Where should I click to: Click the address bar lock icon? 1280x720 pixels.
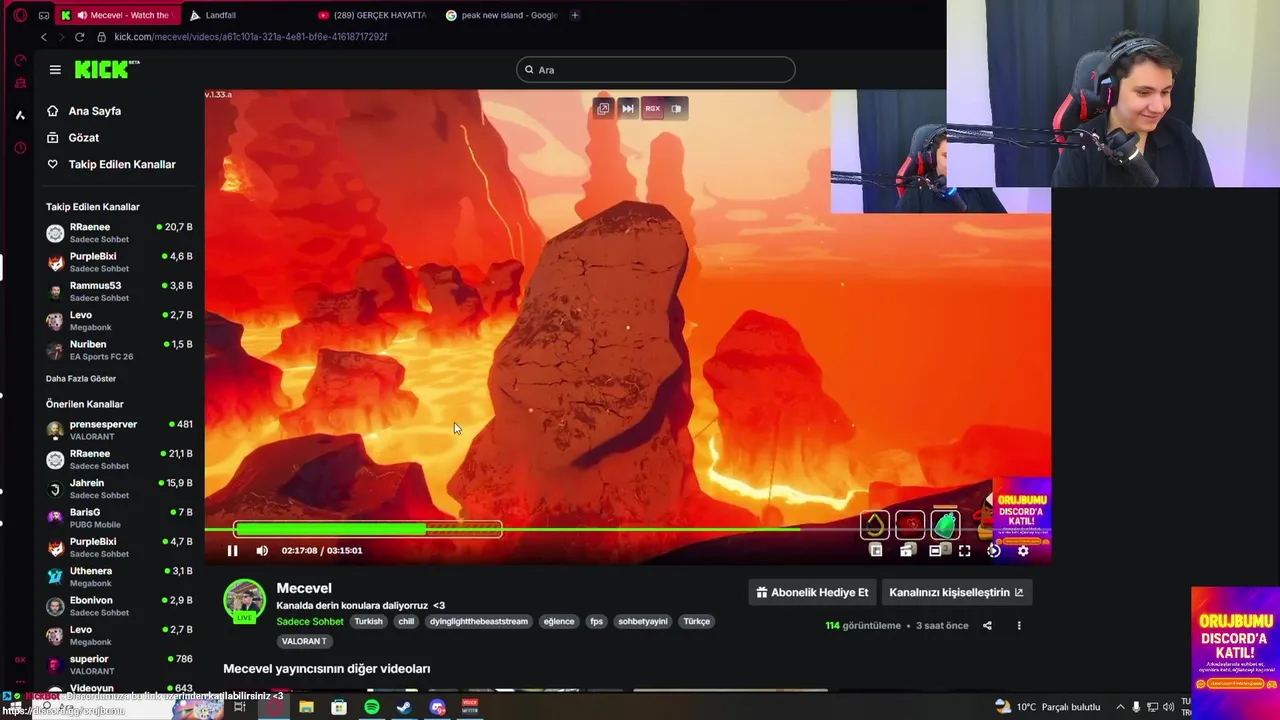click(x=101, y=37)
